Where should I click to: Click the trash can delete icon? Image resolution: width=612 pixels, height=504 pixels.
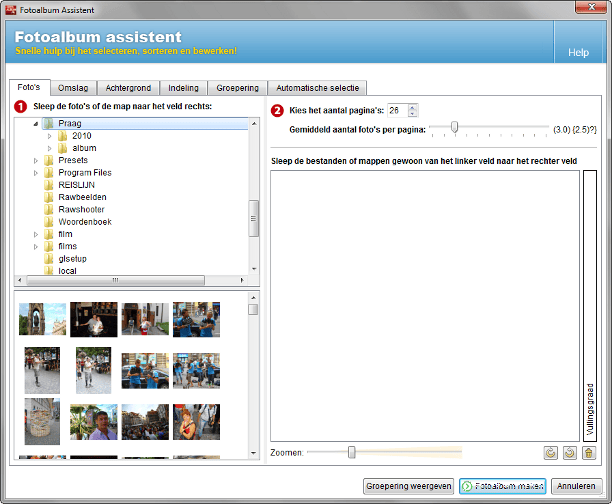pos(589,453)
